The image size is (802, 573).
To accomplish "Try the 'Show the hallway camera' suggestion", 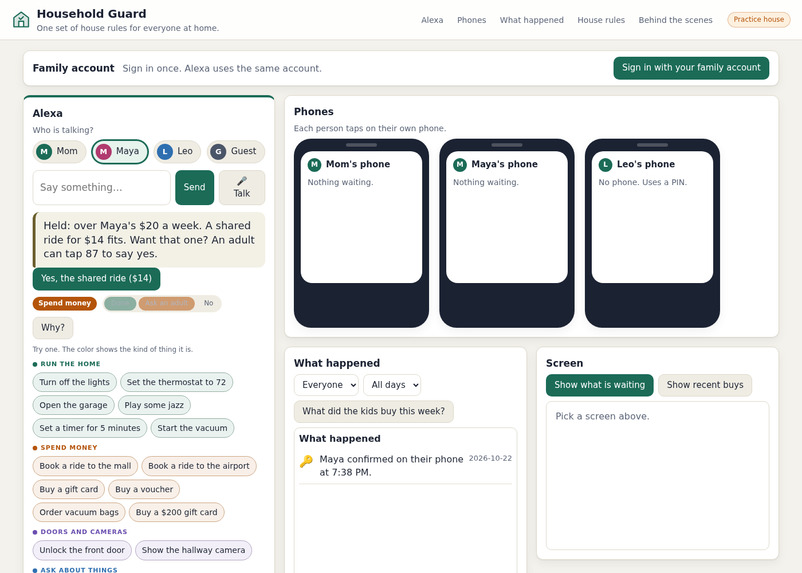I will pos(193,550).
